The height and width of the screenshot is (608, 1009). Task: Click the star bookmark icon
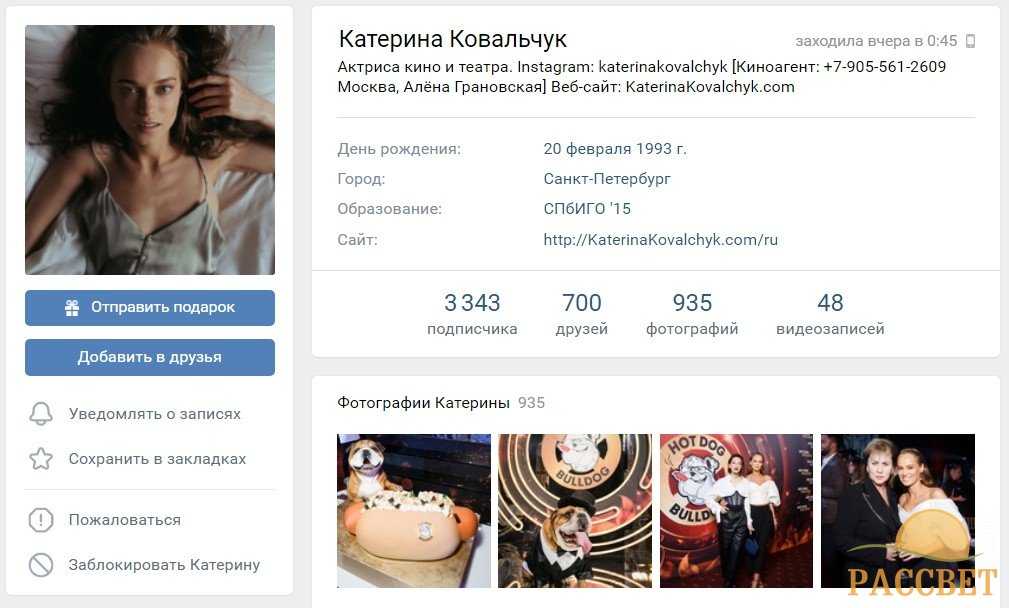click(x=41, y=459)
